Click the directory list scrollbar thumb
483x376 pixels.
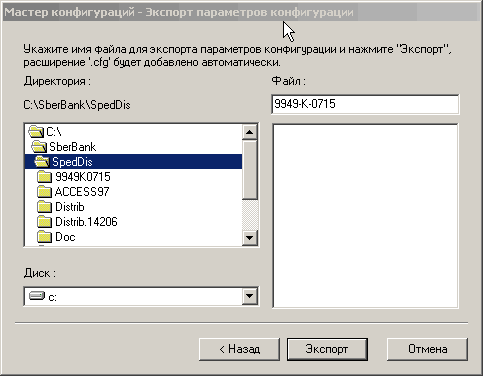(250, 170)
